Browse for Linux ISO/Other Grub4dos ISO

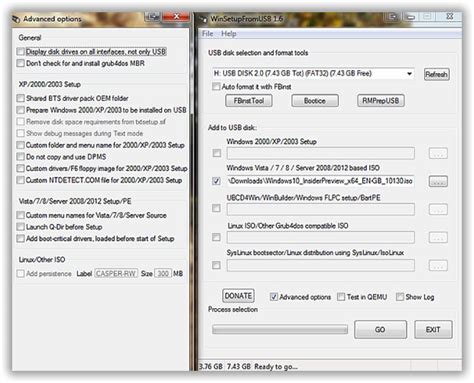coord(438,237)
